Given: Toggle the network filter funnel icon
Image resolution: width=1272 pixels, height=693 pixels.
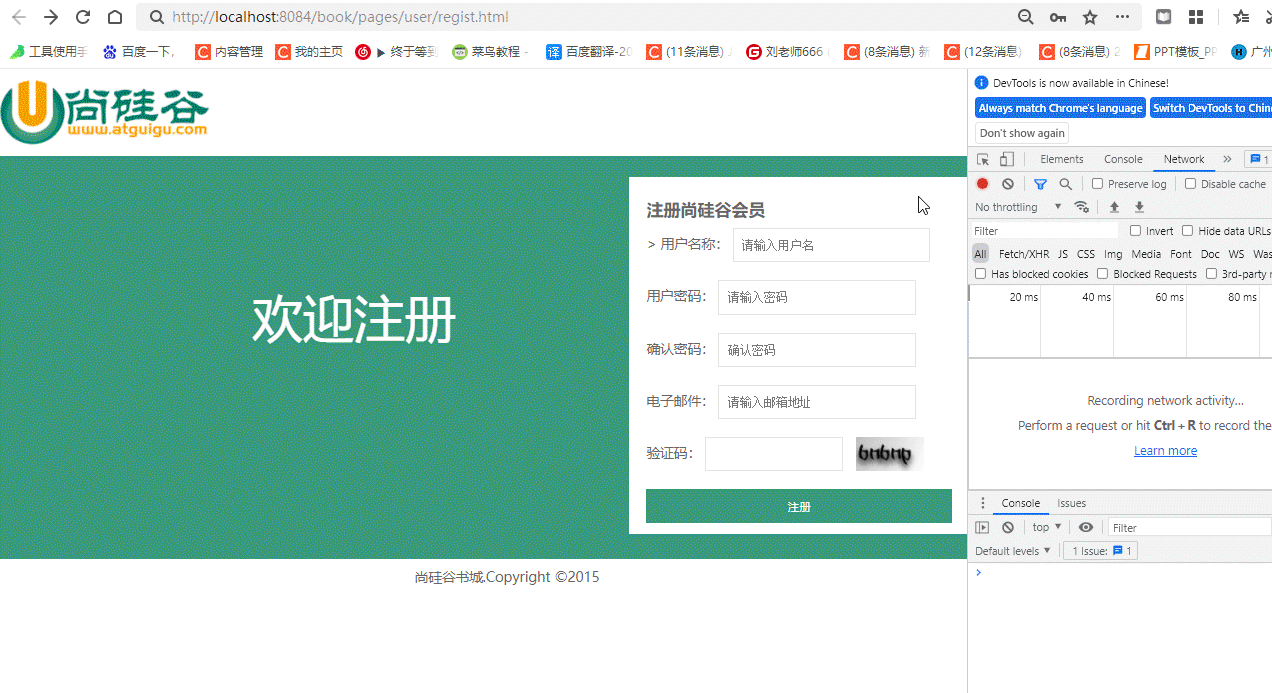Looking at the screenshot, I should click(1040, 184).
